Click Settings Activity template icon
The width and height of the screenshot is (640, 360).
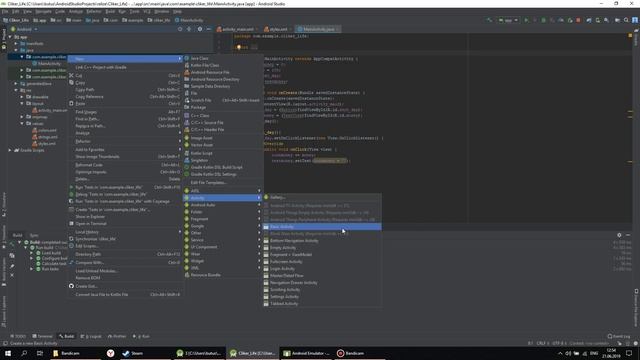tap(266, 297)
